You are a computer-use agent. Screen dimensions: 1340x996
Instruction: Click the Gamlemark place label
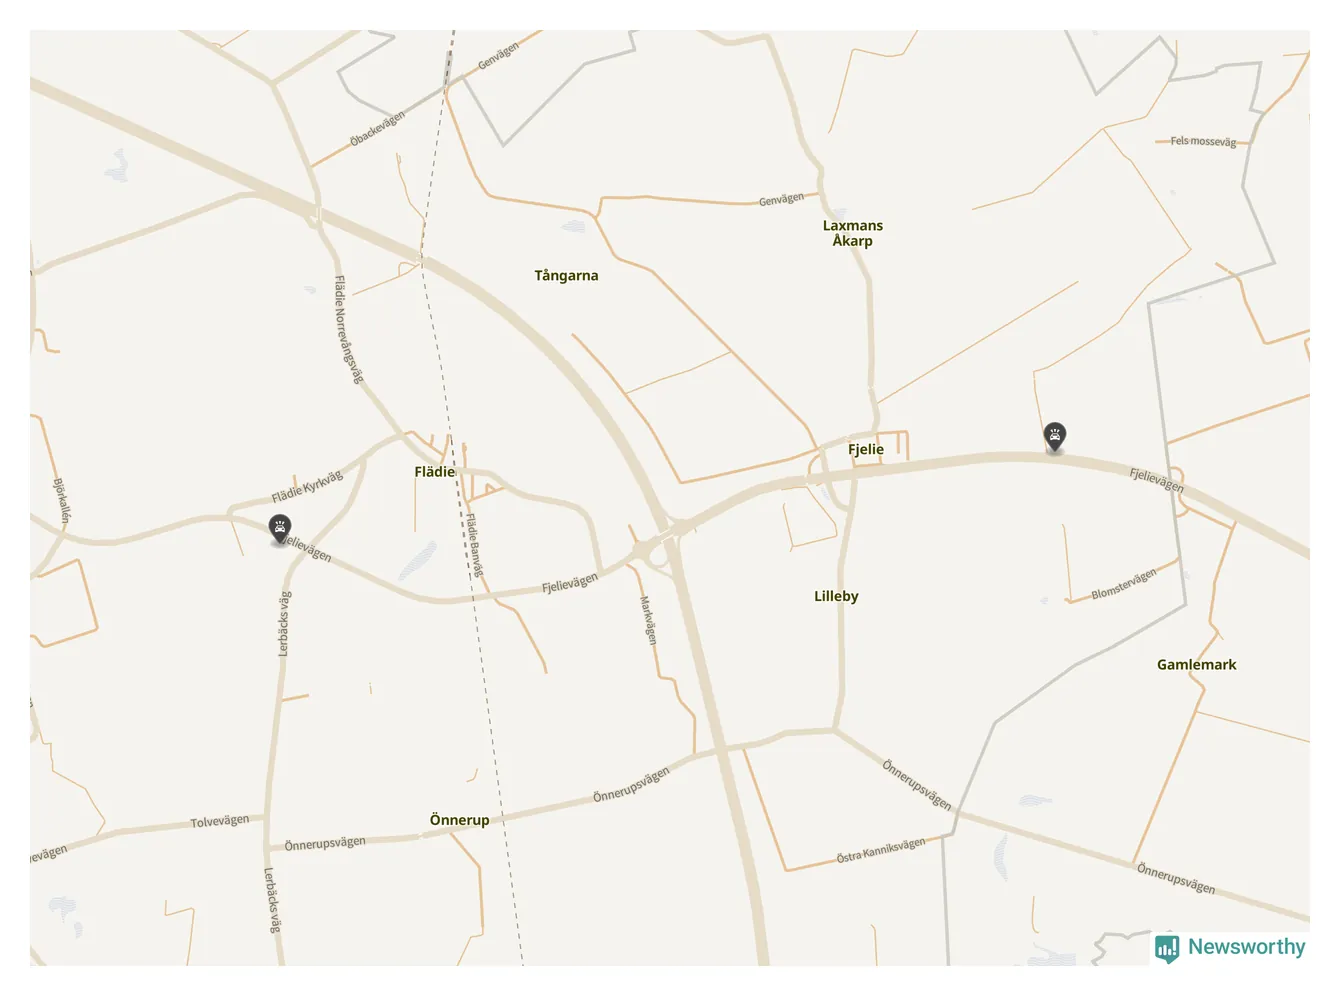1196,665
